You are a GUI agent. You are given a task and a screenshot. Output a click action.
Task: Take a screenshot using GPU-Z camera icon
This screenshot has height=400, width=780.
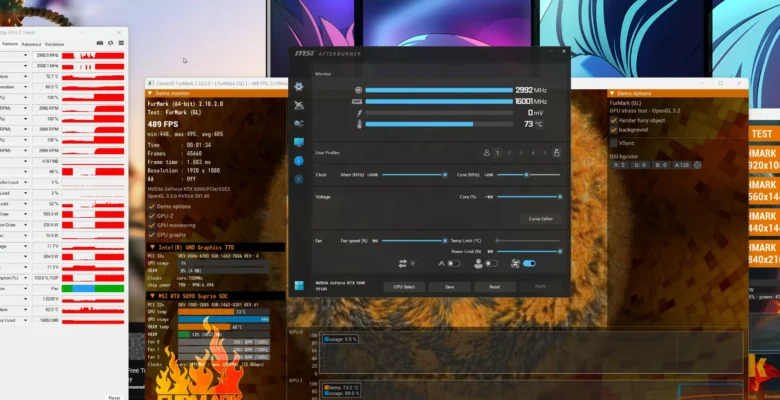99,44
